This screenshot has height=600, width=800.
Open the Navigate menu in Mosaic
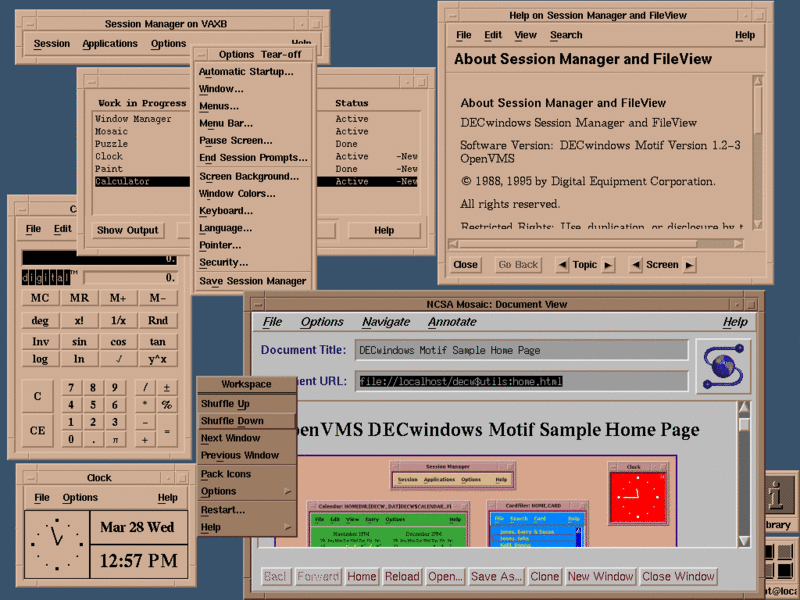point(387,322)
